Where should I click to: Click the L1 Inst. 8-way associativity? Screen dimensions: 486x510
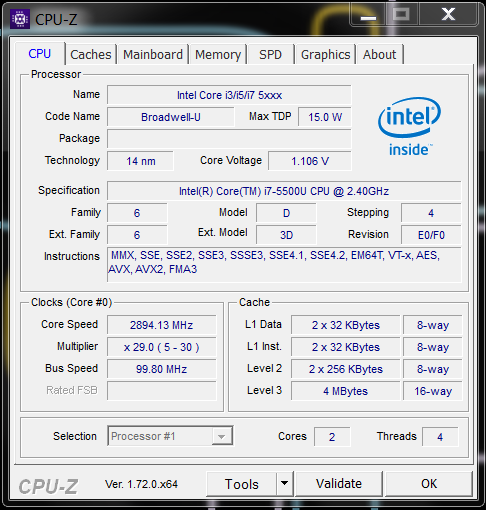point(433,347)
